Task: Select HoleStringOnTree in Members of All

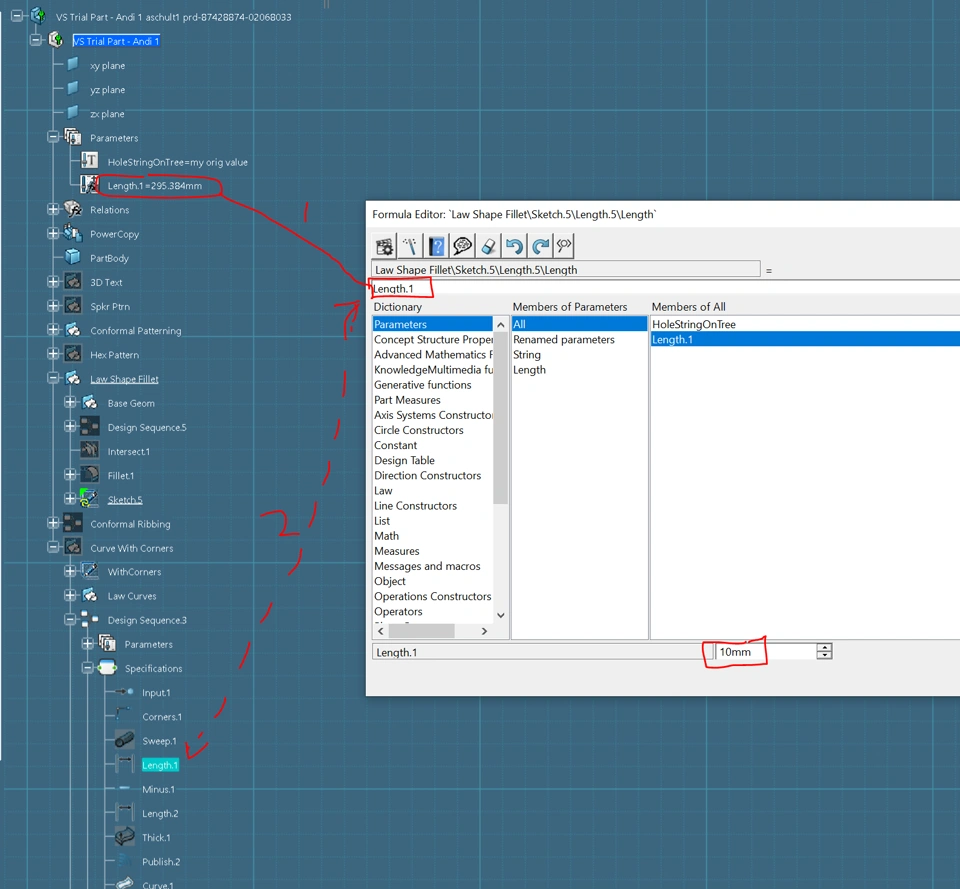Action: (x=694, y=324)
